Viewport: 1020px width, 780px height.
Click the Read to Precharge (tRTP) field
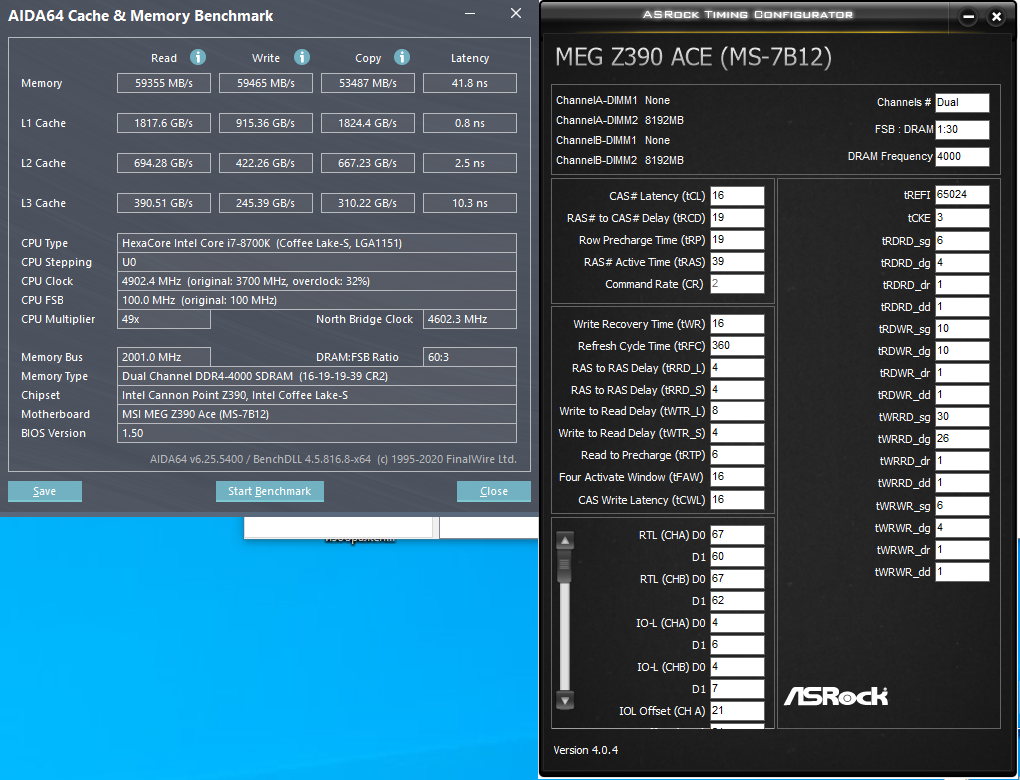[737, 455]
